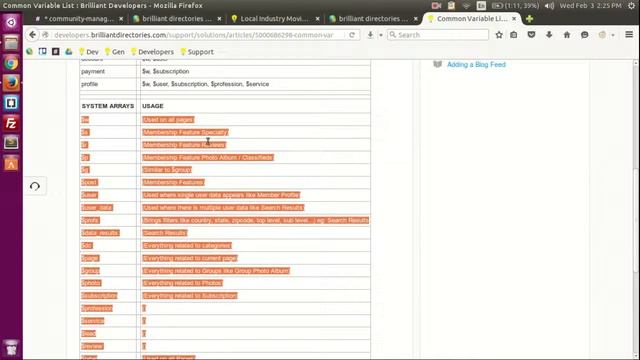Click the SYSTEM ARRAYS header cell
The height and width of the screenshot is (360, 640).
(108, 106)
